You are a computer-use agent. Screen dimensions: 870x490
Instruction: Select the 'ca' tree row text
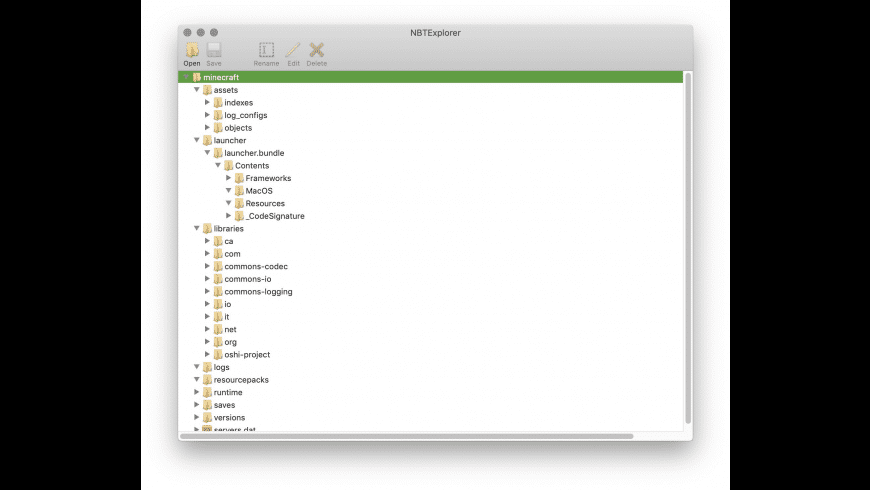click(229, 241)
